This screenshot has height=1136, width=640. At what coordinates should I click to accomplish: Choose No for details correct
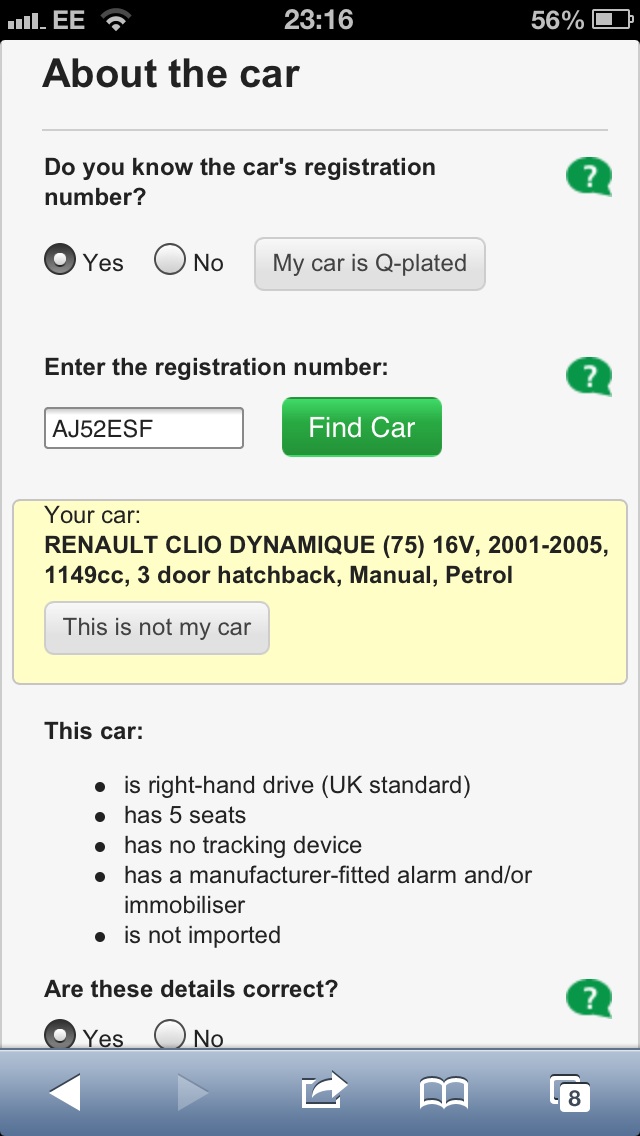pos(170,1034)
